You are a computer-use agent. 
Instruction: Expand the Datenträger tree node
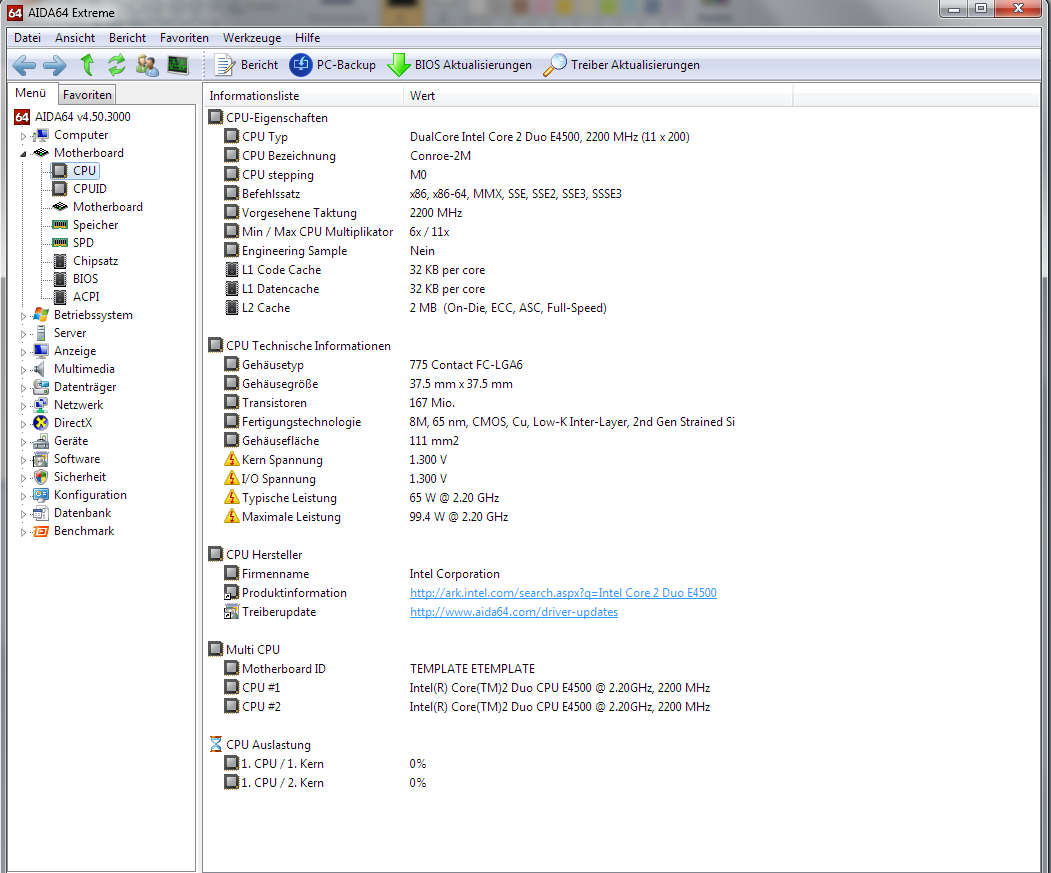click(23, 388)
